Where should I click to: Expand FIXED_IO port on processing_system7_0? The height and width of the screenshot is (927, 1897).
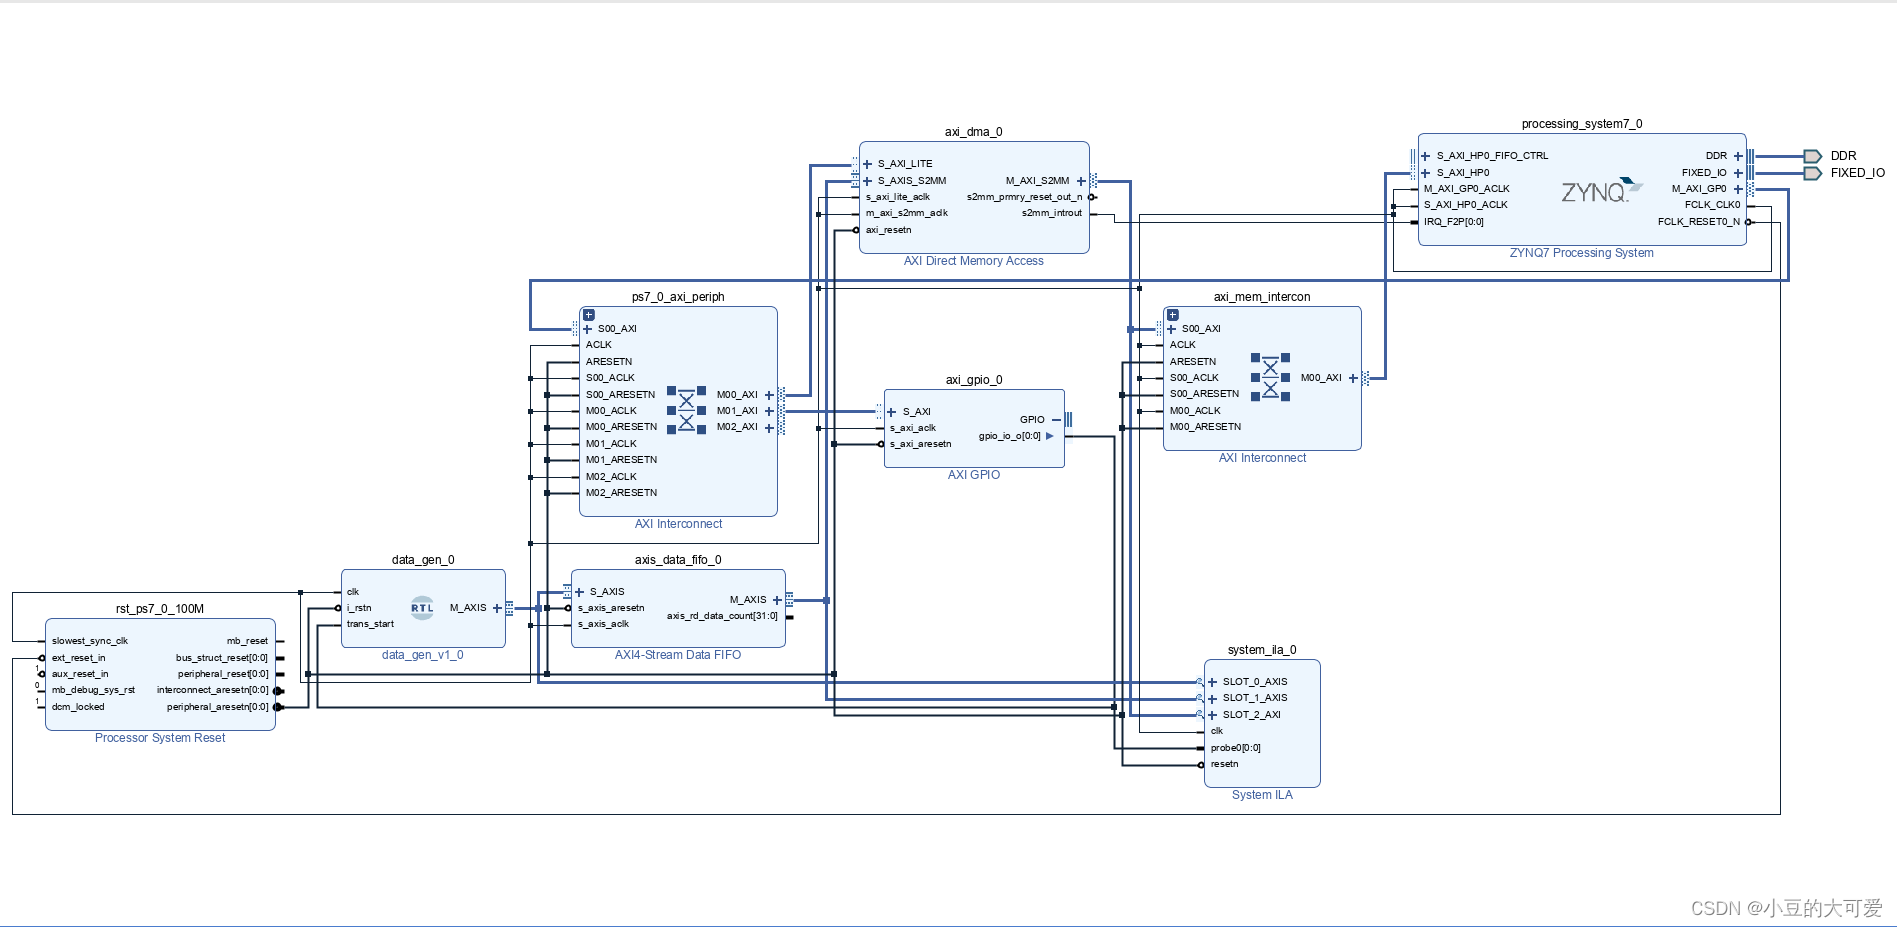point(1738,173)
